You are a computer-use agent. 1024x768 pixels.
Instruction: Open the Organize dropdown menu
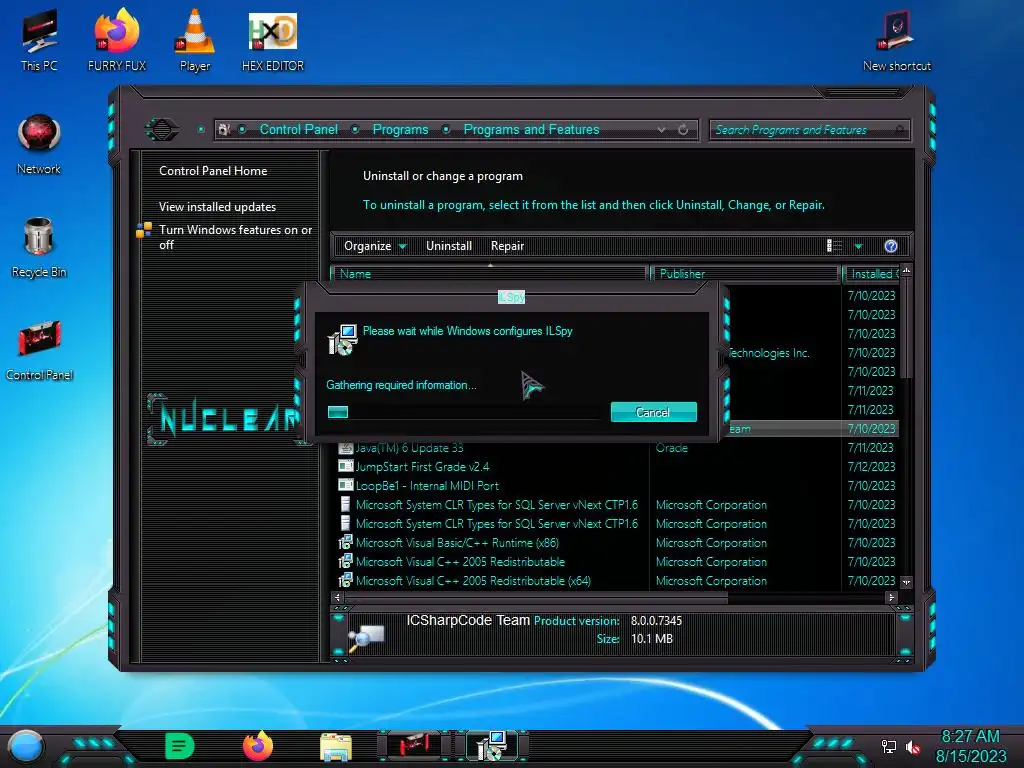pyautogui.click(x=375, y=246)
